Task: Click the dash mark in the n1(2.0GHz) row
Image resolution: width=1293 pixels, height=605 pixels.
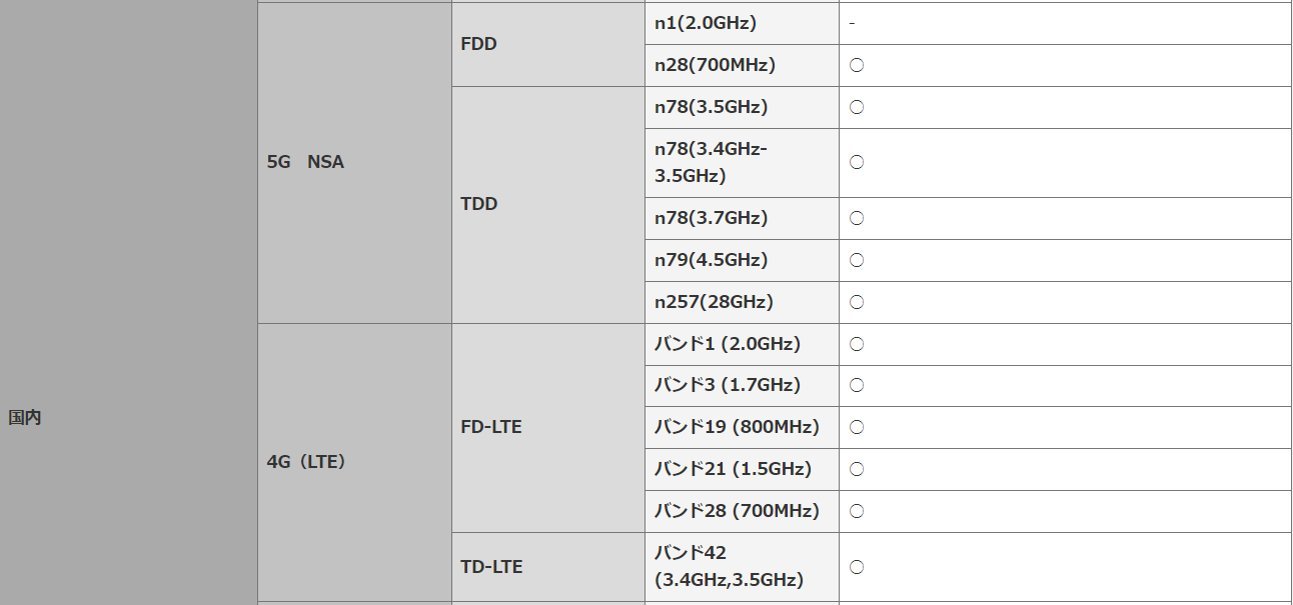Action: point(851,23)
